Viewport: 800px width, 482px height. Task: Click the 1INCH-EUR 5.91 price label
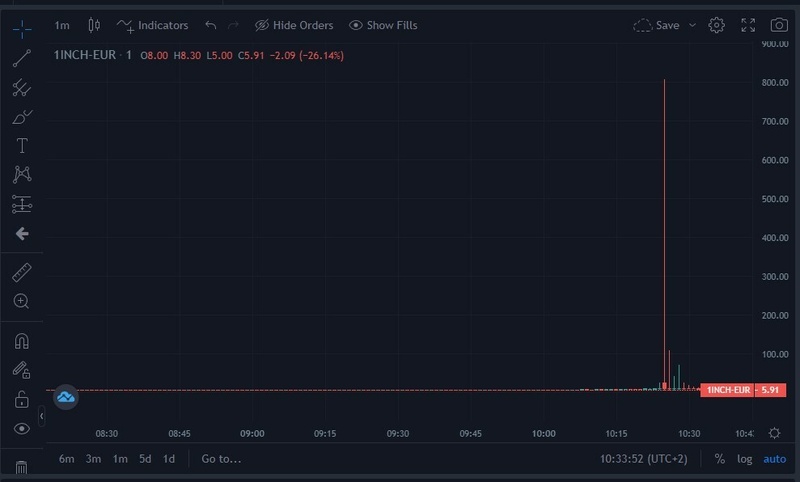(743, 390)
